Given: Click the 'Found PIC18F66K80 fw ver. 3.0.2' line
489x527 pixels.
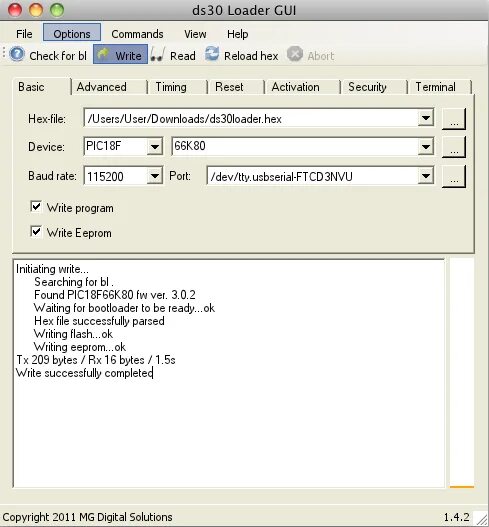Looking at the screenshot, I should [x=115, y=295].
